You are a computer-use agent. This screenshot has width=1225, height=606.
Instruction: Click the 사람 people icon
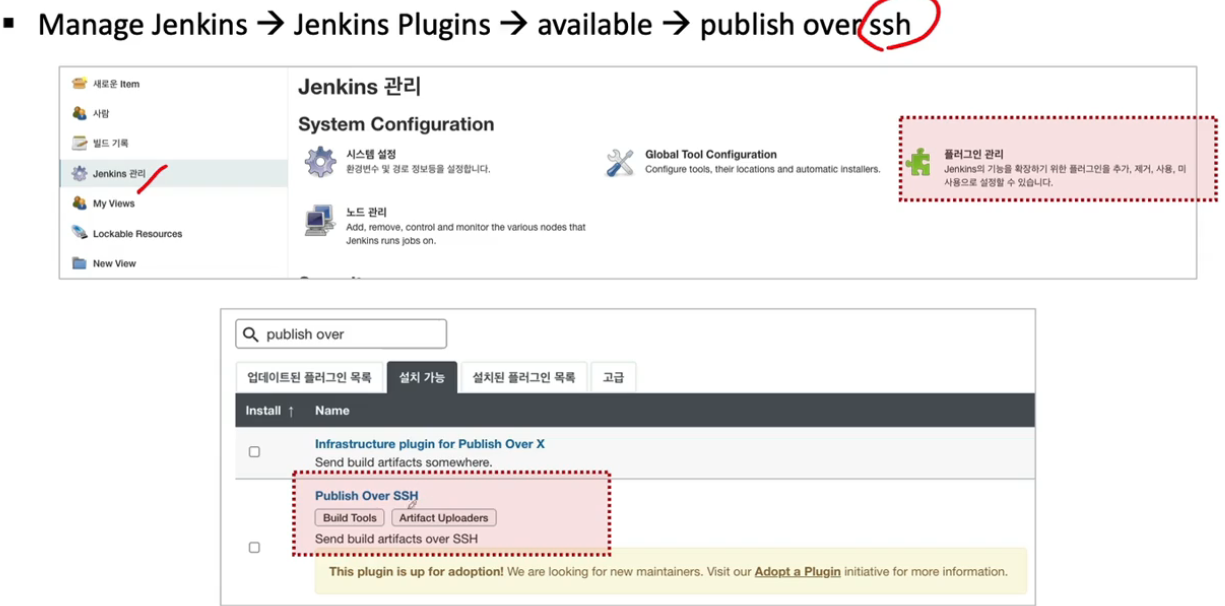(x=79, y=113)
